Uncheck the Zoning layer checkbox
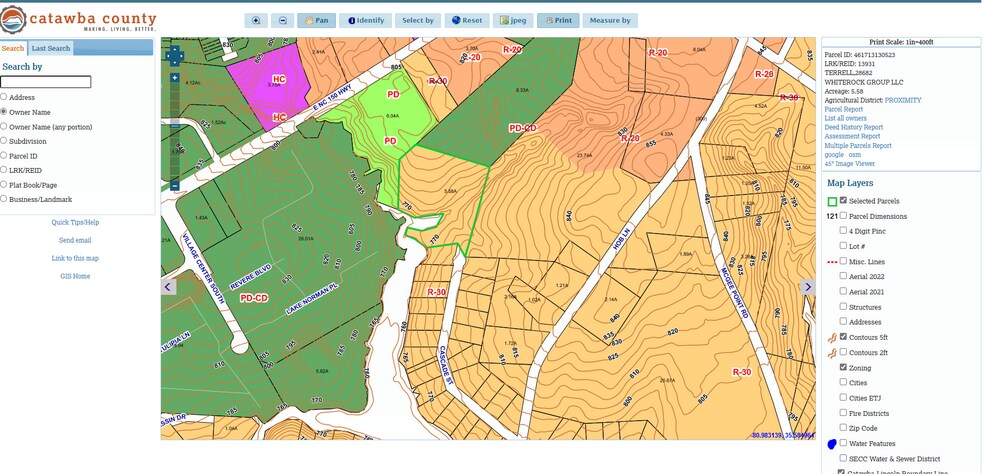This screenshot has width=984, height=474. pos(845,367)
